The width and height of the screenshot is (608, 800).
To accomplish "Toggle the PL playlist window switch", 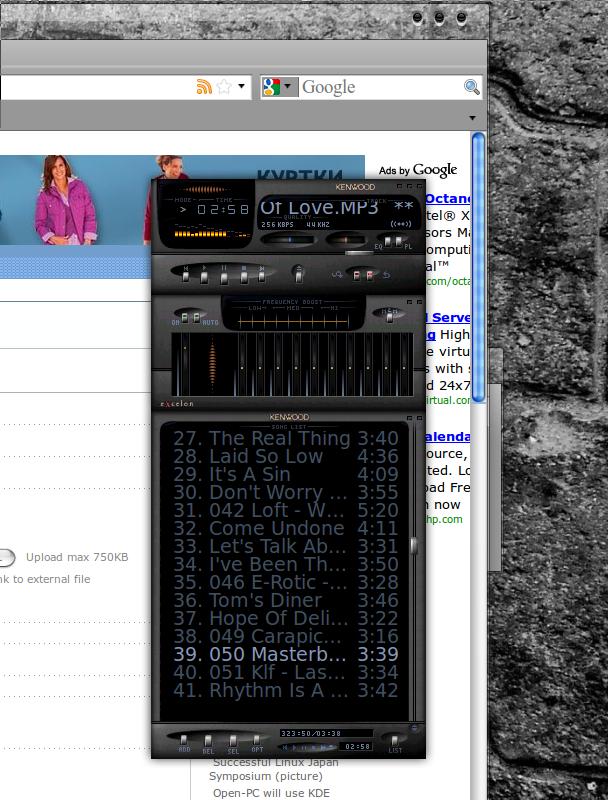I will pyautogui.click(x=399, y=241).
